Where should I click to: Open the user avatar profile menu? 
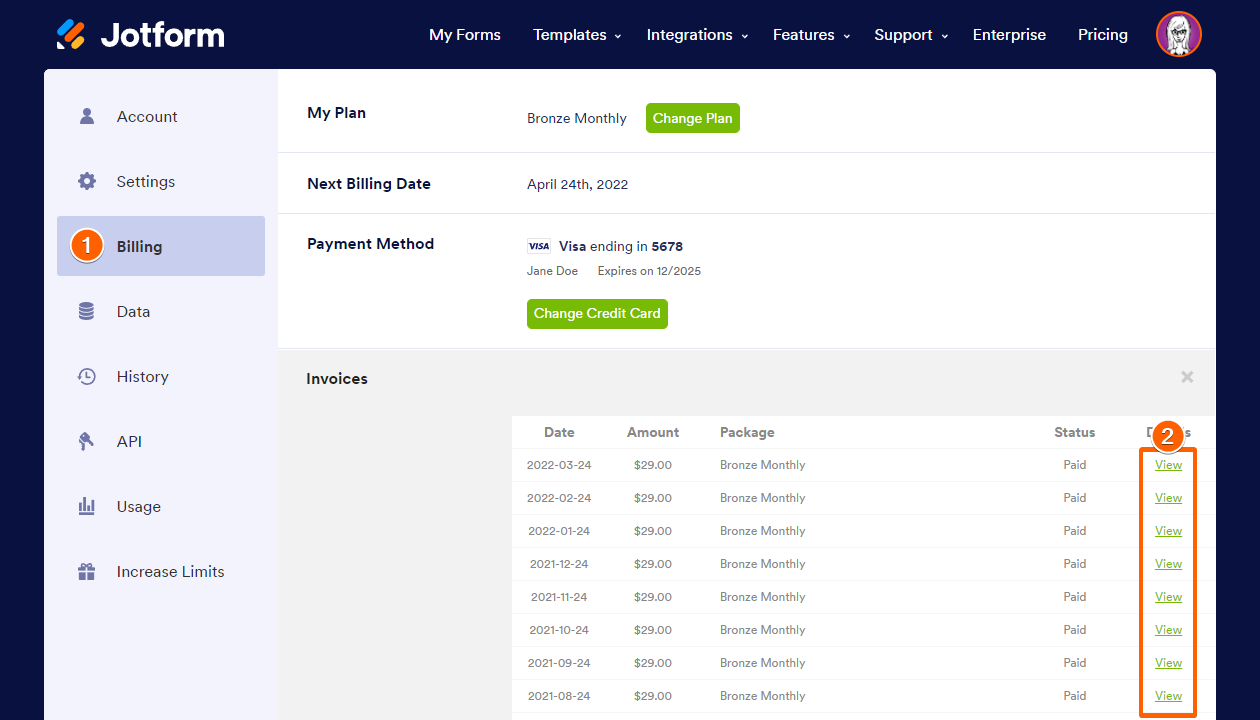(x=1179, y=34)
